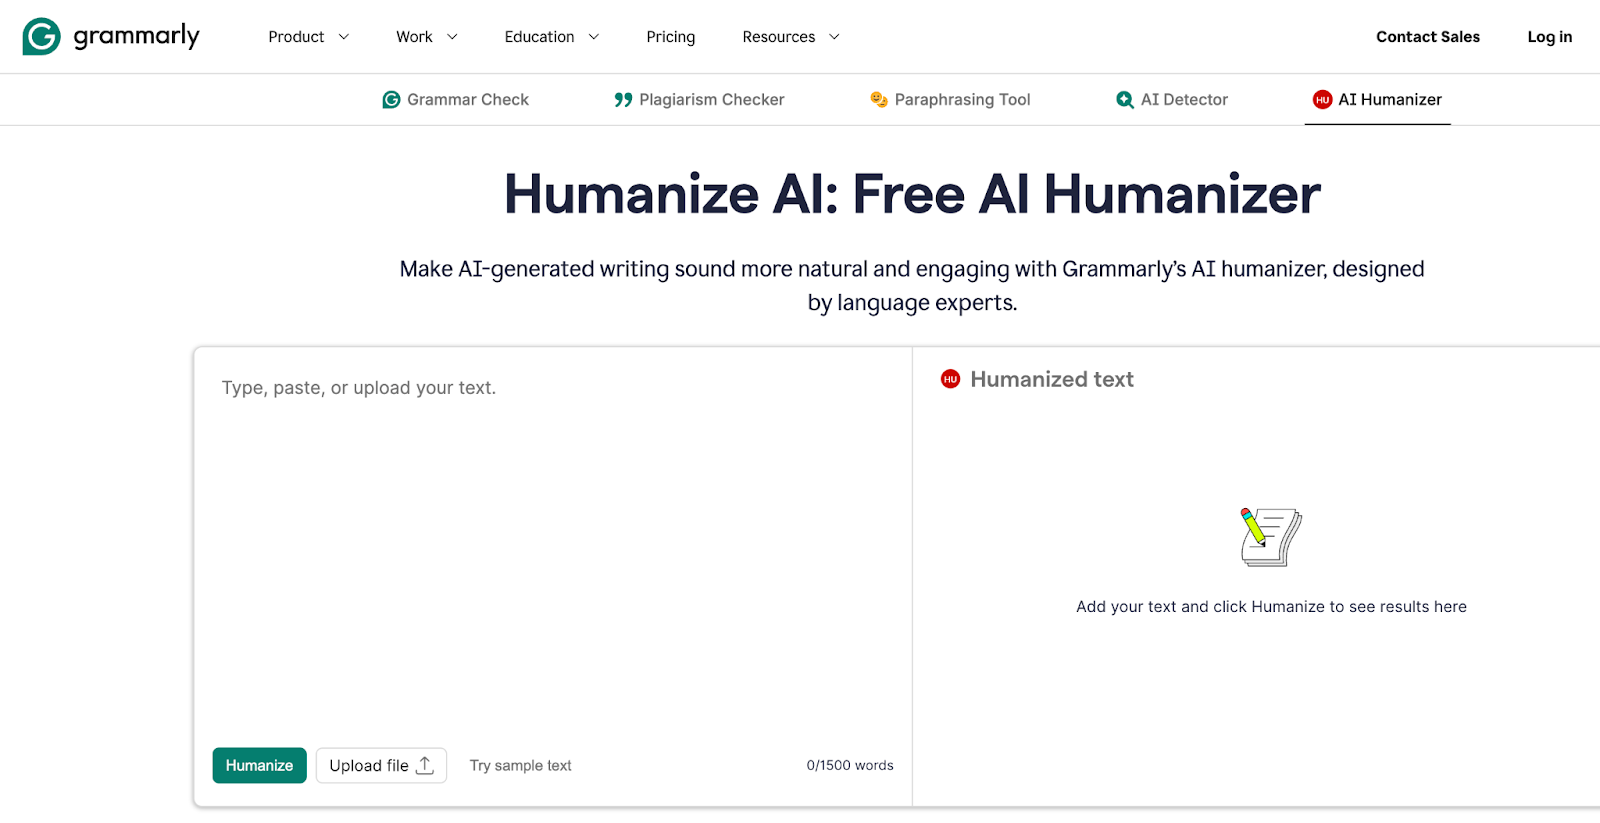Click the notepad and pencil illustration
Screen dimensions: 1600x823
[x=1271, y=537]
